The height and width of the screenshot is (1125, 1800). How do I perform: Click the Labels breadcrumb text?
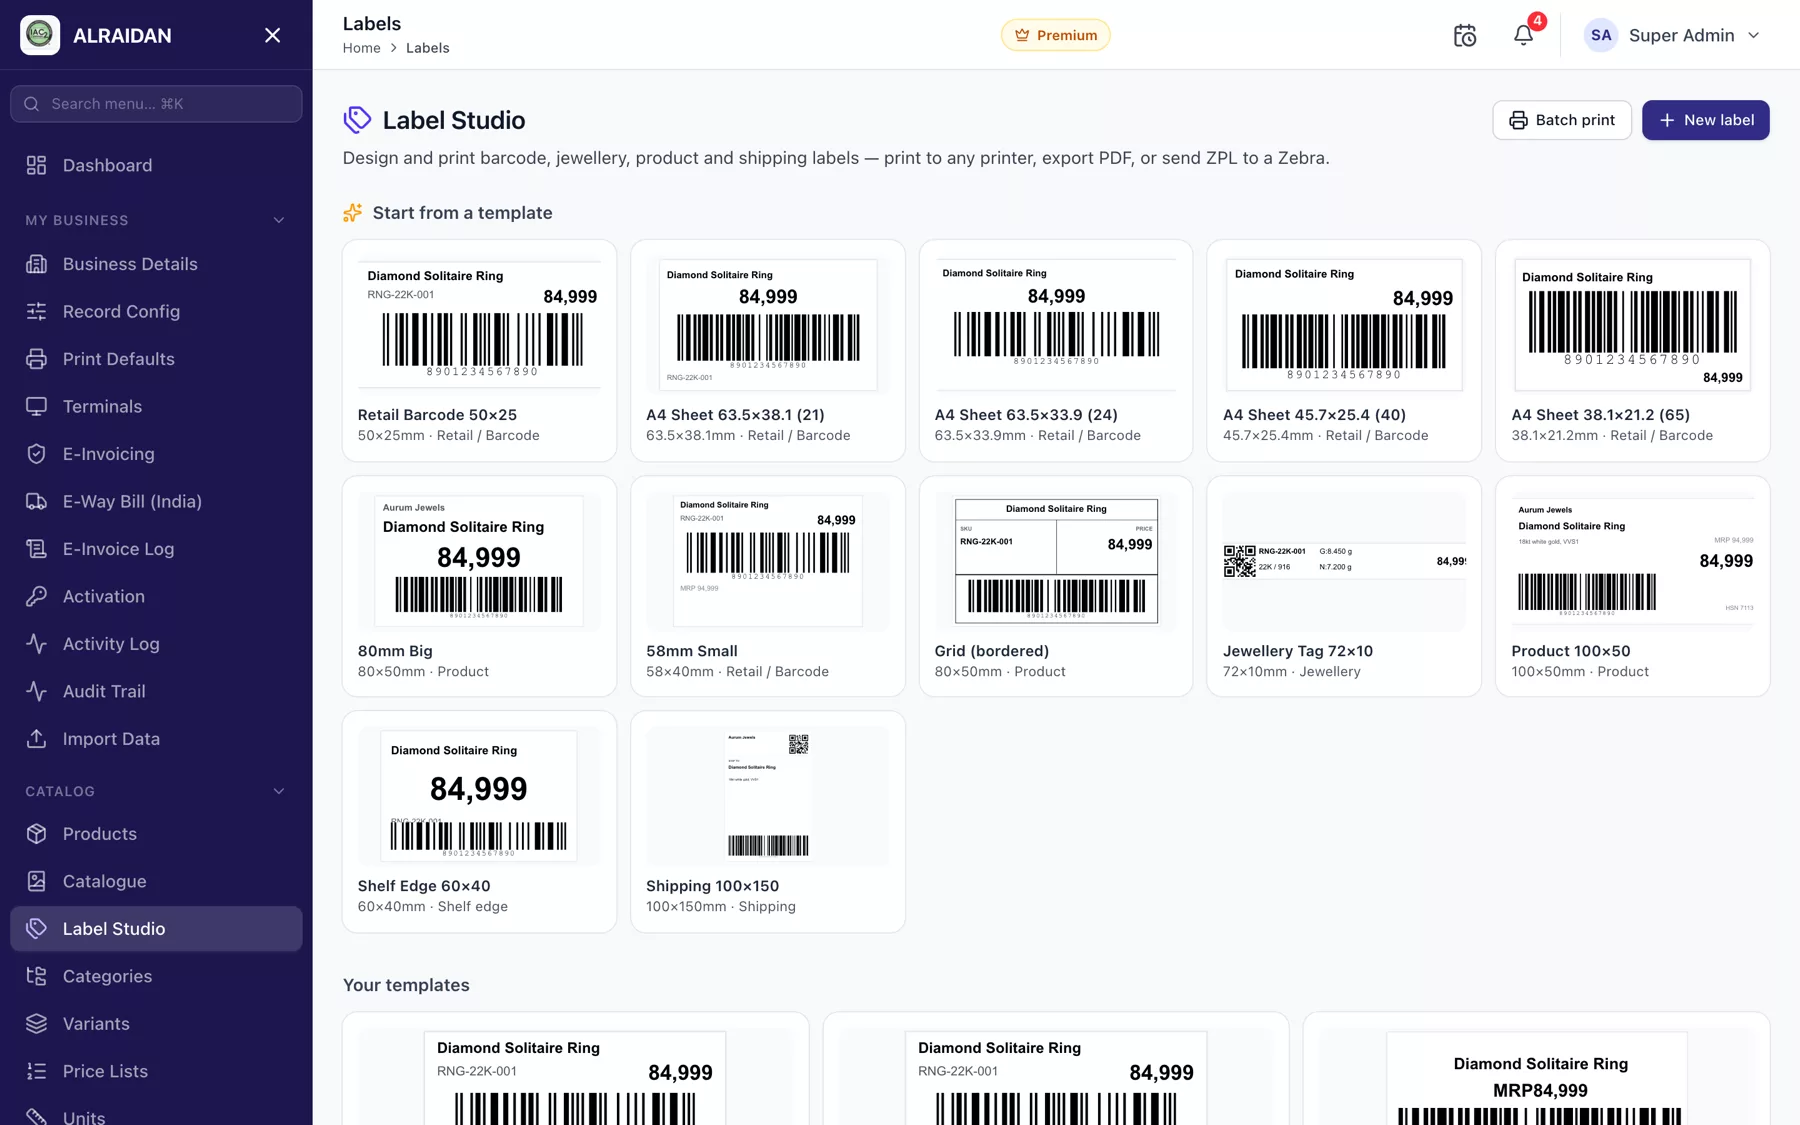click(x=427, y=48)
